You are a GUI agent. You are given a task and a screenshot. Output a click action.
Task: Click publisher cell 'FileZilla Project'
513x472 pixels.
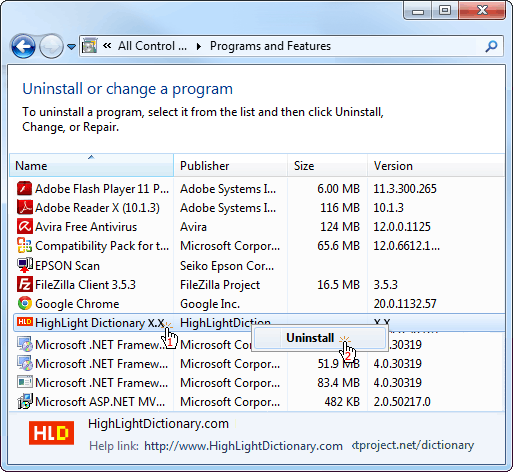tap(220, 285)
